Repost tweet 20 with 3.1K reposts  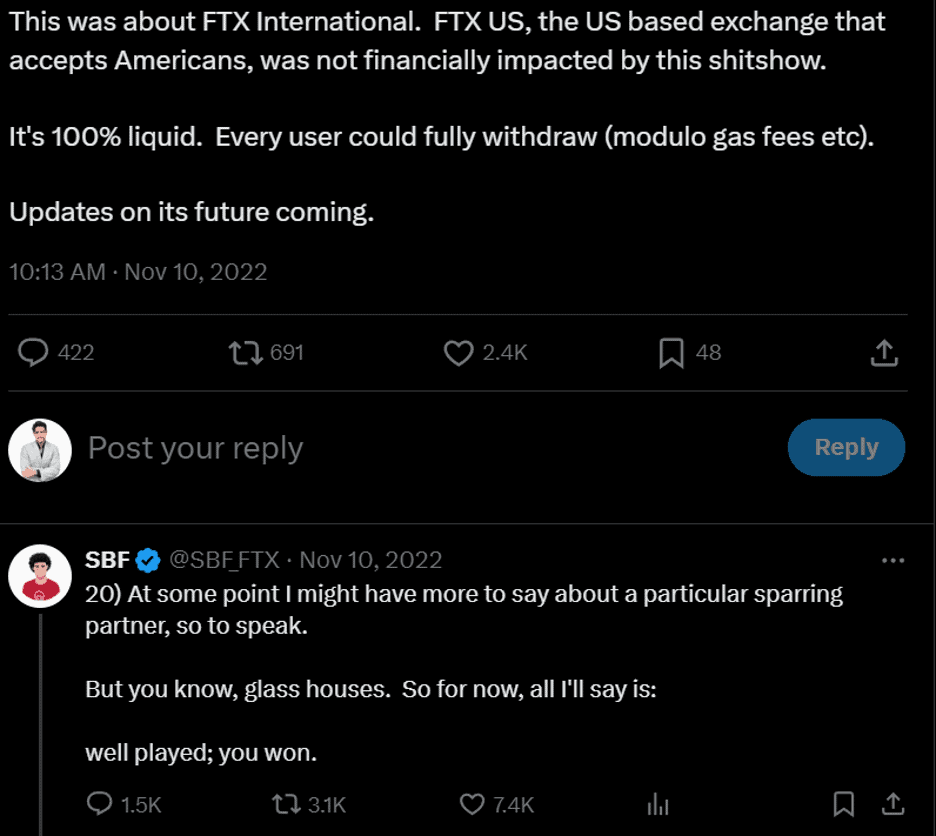pyautogui.click(x=286, y=804)
